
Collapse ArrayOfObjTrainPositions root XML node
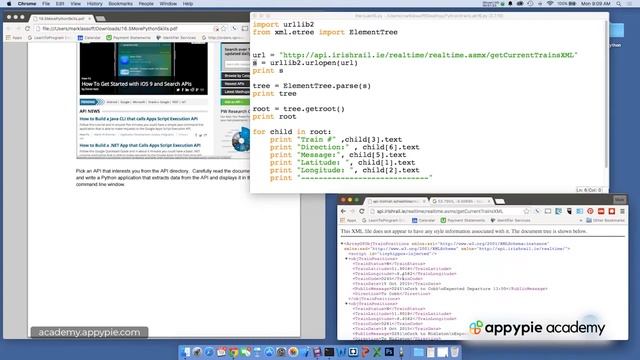pos(342,244)
